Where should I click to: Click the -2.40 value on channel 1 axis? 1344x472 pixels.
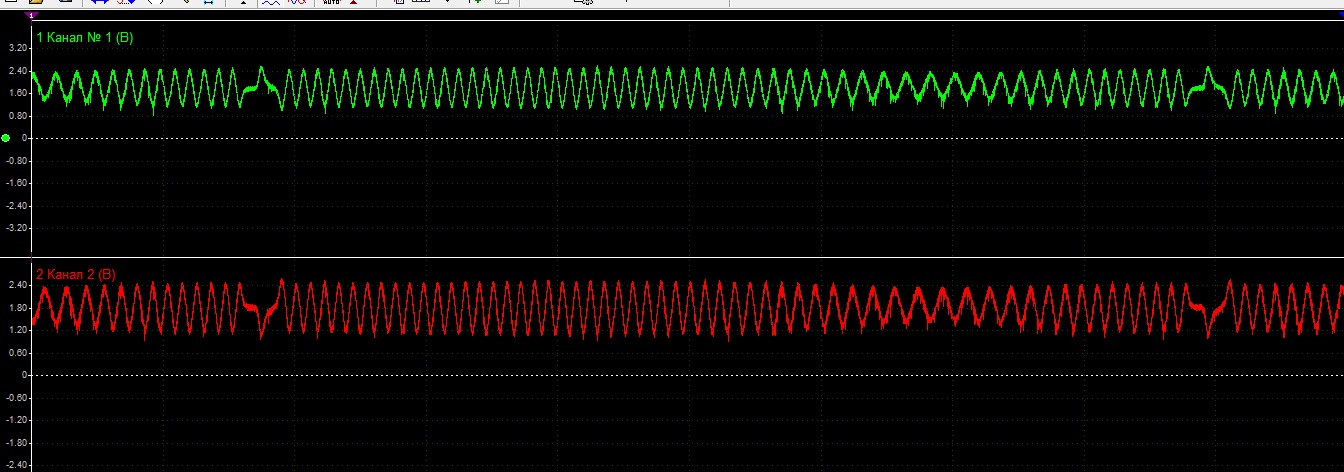coord(15,205)
